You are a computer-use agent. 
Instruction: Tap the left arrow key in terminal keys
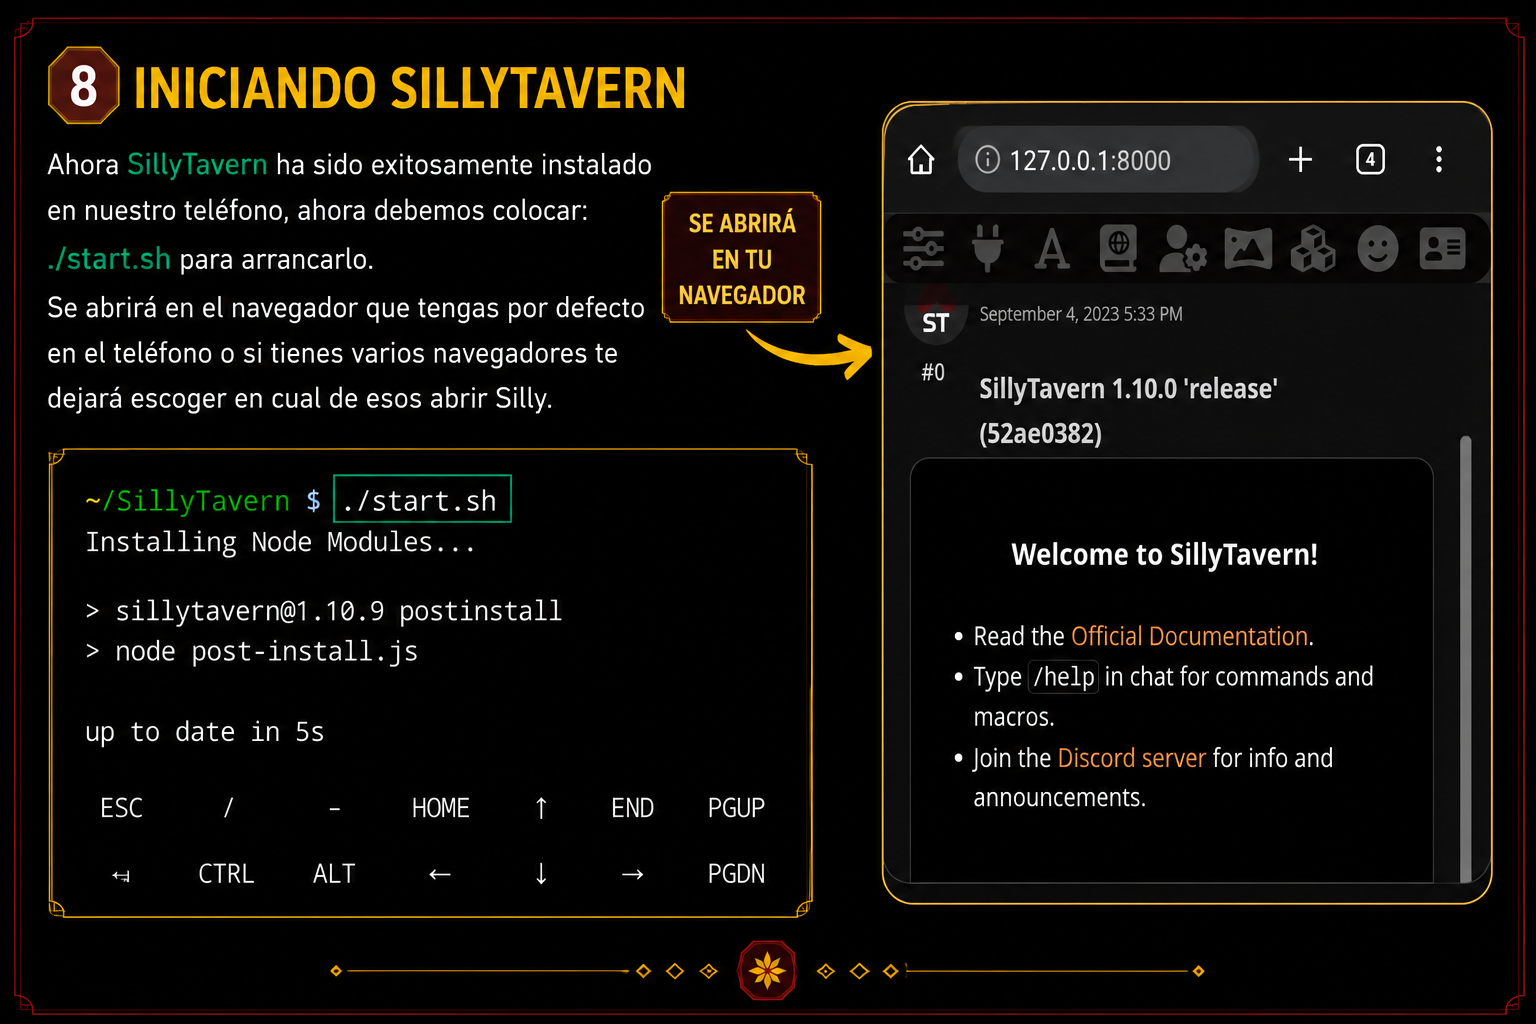point(440,874)
